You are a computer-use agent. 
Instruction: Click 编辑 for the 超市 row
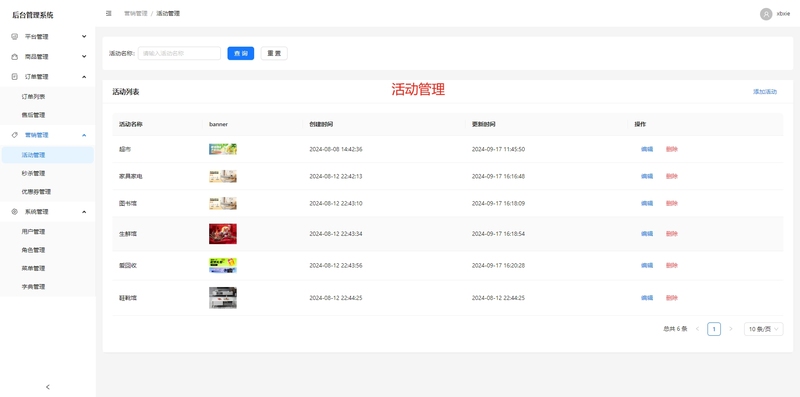(647, 150)
